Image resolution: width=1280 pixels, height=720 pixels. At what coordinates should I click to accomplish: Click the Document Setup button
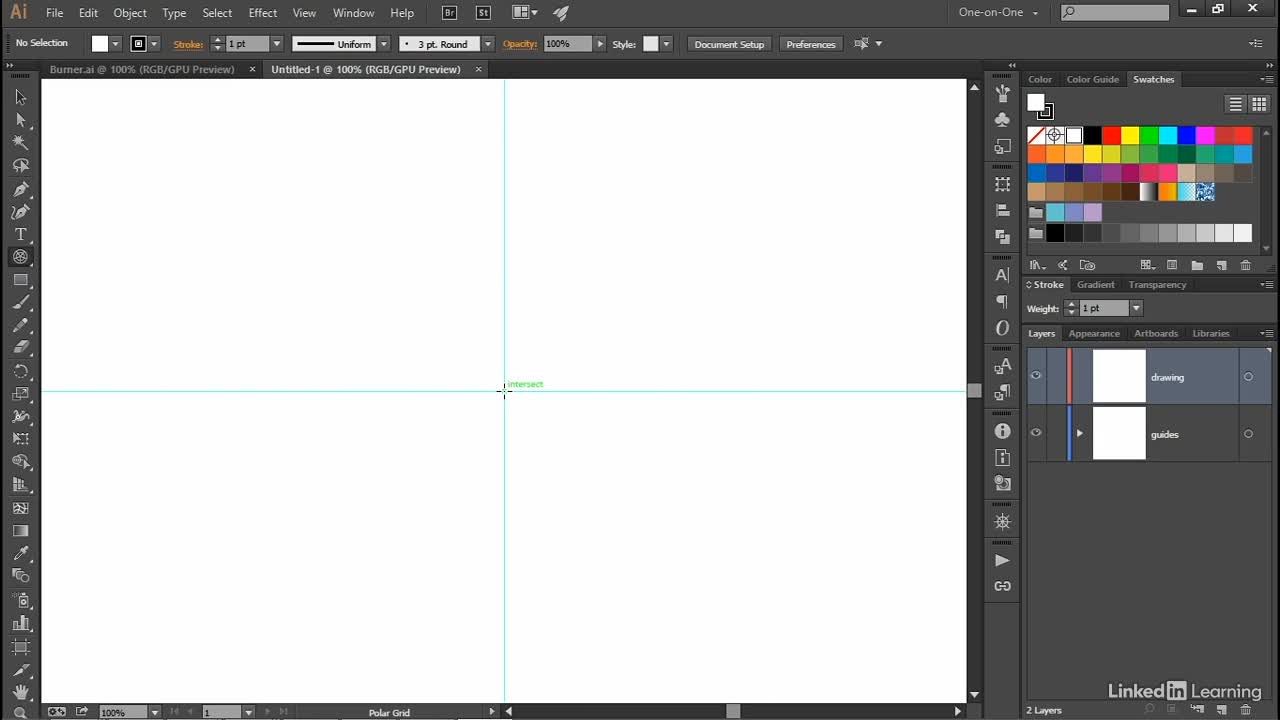coord(729,44)
